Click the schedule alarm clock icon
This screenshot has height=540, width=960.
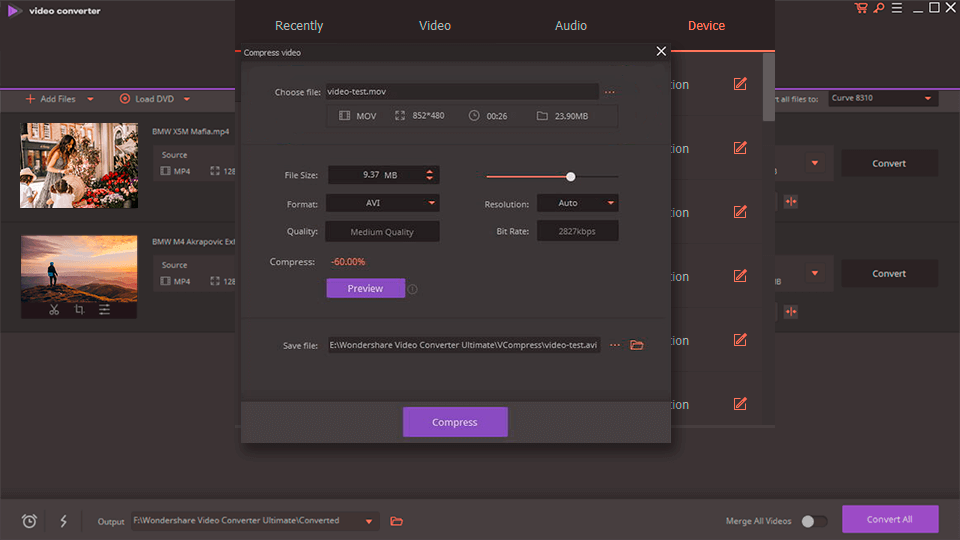pyautogui.click(x=29, y=521)
